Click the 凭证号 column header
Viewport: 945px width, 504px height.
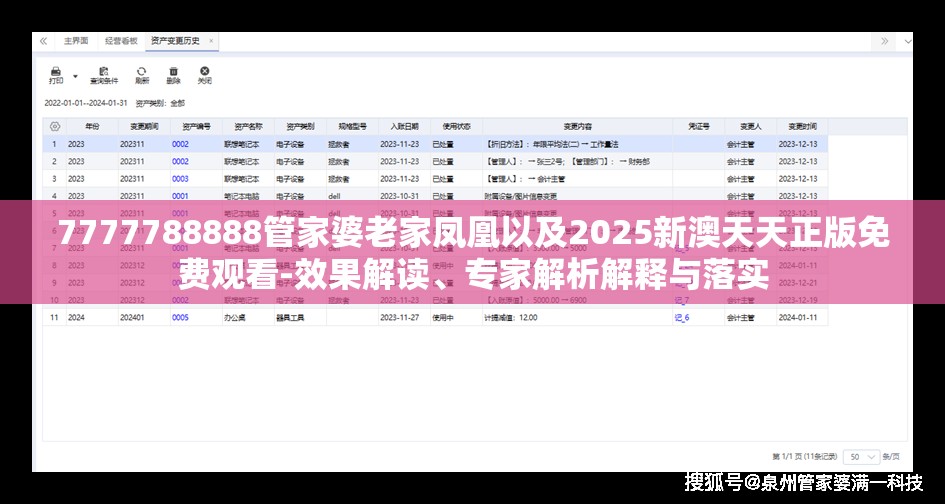pyautogui.click(x=699, y=127)
